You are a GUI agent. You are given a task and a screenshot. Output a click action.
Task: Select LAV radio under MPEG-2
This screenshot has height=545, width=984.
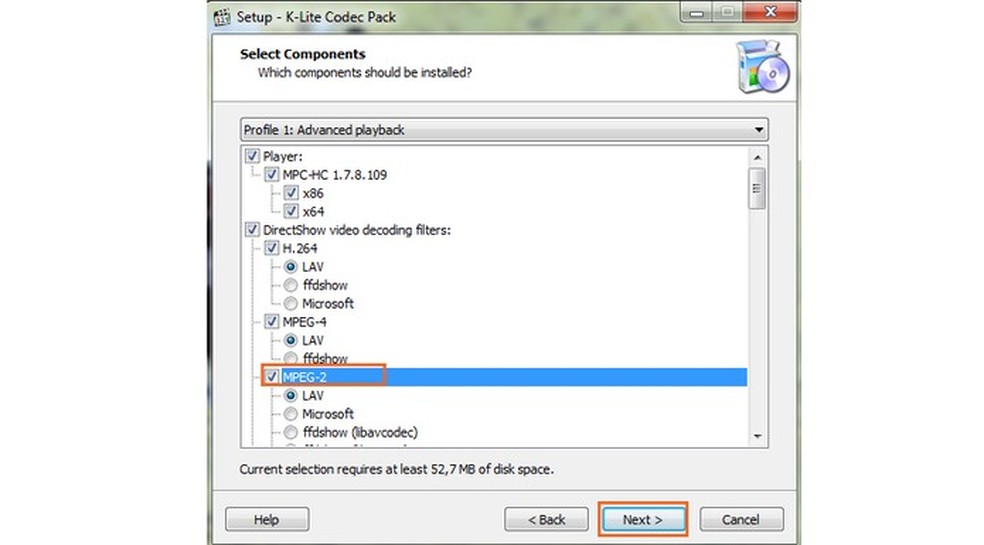click(291, 396)
